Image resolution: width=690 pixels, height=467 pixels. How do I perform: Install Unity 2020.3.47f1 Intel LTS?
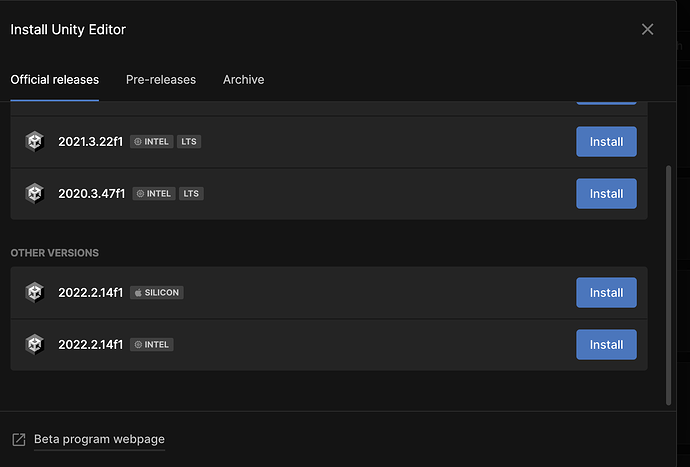[x=606, y=194]
